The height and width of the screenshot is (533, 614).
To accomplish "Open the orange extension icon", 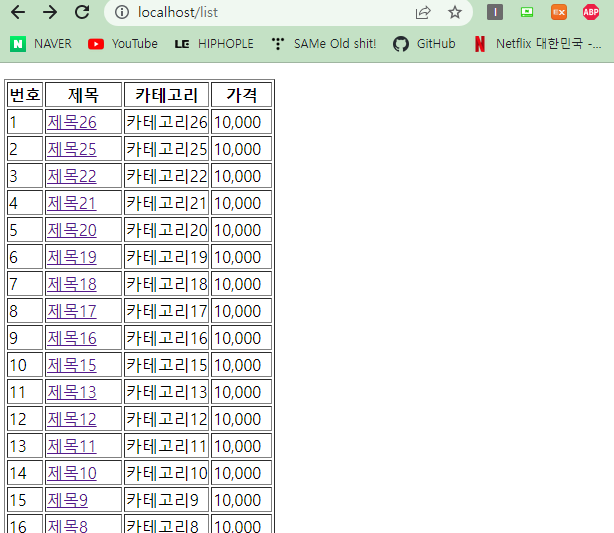I will tap(559, 13).
